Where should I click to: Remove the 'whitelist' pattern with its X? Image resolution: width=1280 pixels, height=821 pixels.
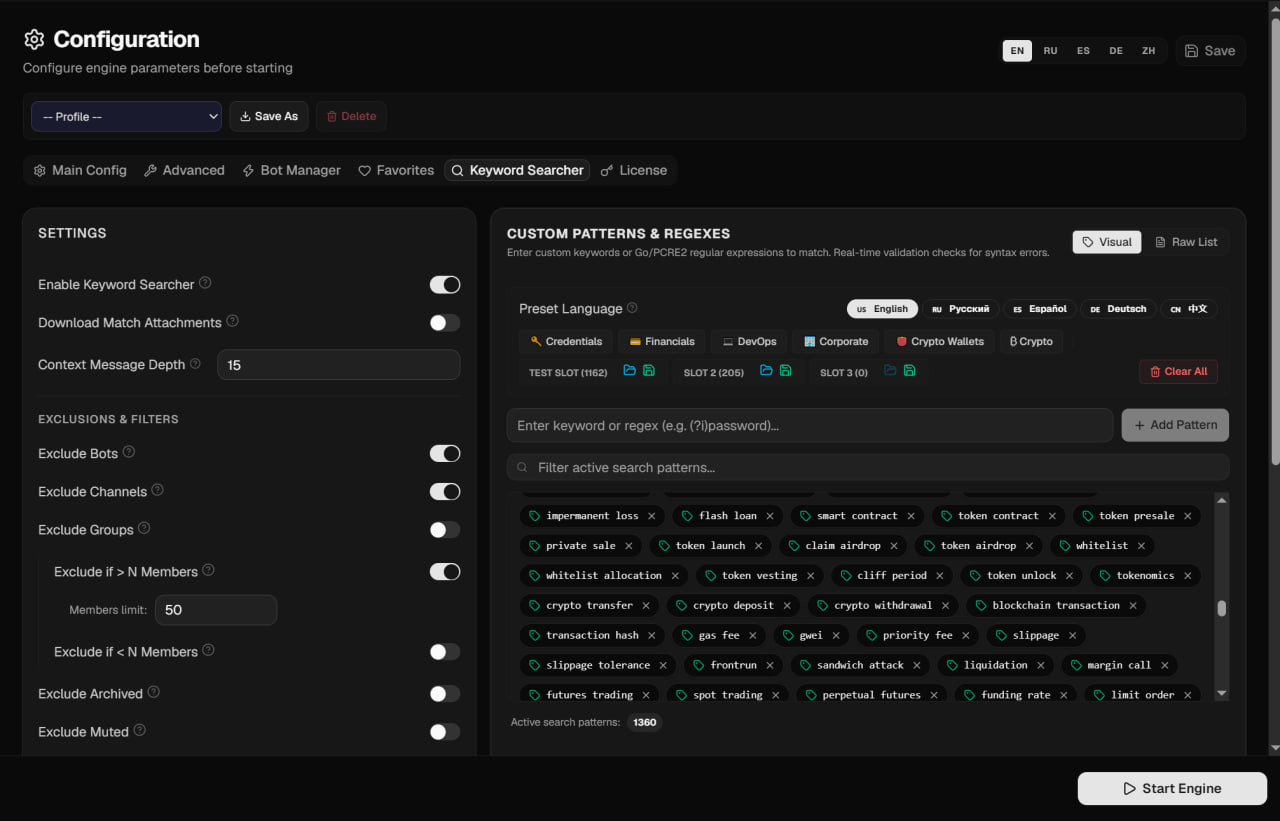[x=1141, y=546]
